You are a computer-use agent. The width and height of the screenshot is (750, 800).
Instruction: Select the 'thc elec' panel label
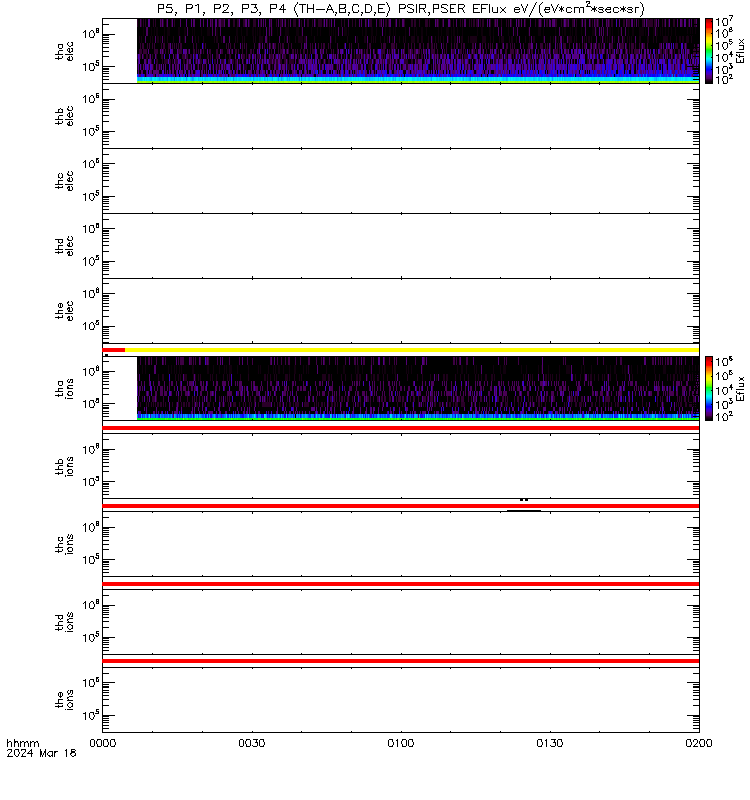tap(65, 181)
